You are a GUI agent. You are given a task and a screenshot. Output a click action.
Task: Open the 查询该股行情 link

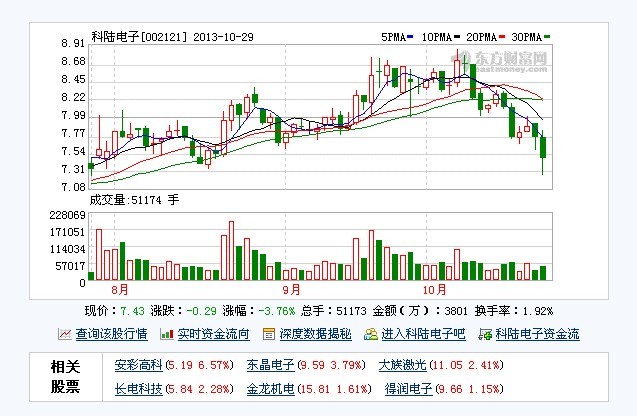[111, 334]
